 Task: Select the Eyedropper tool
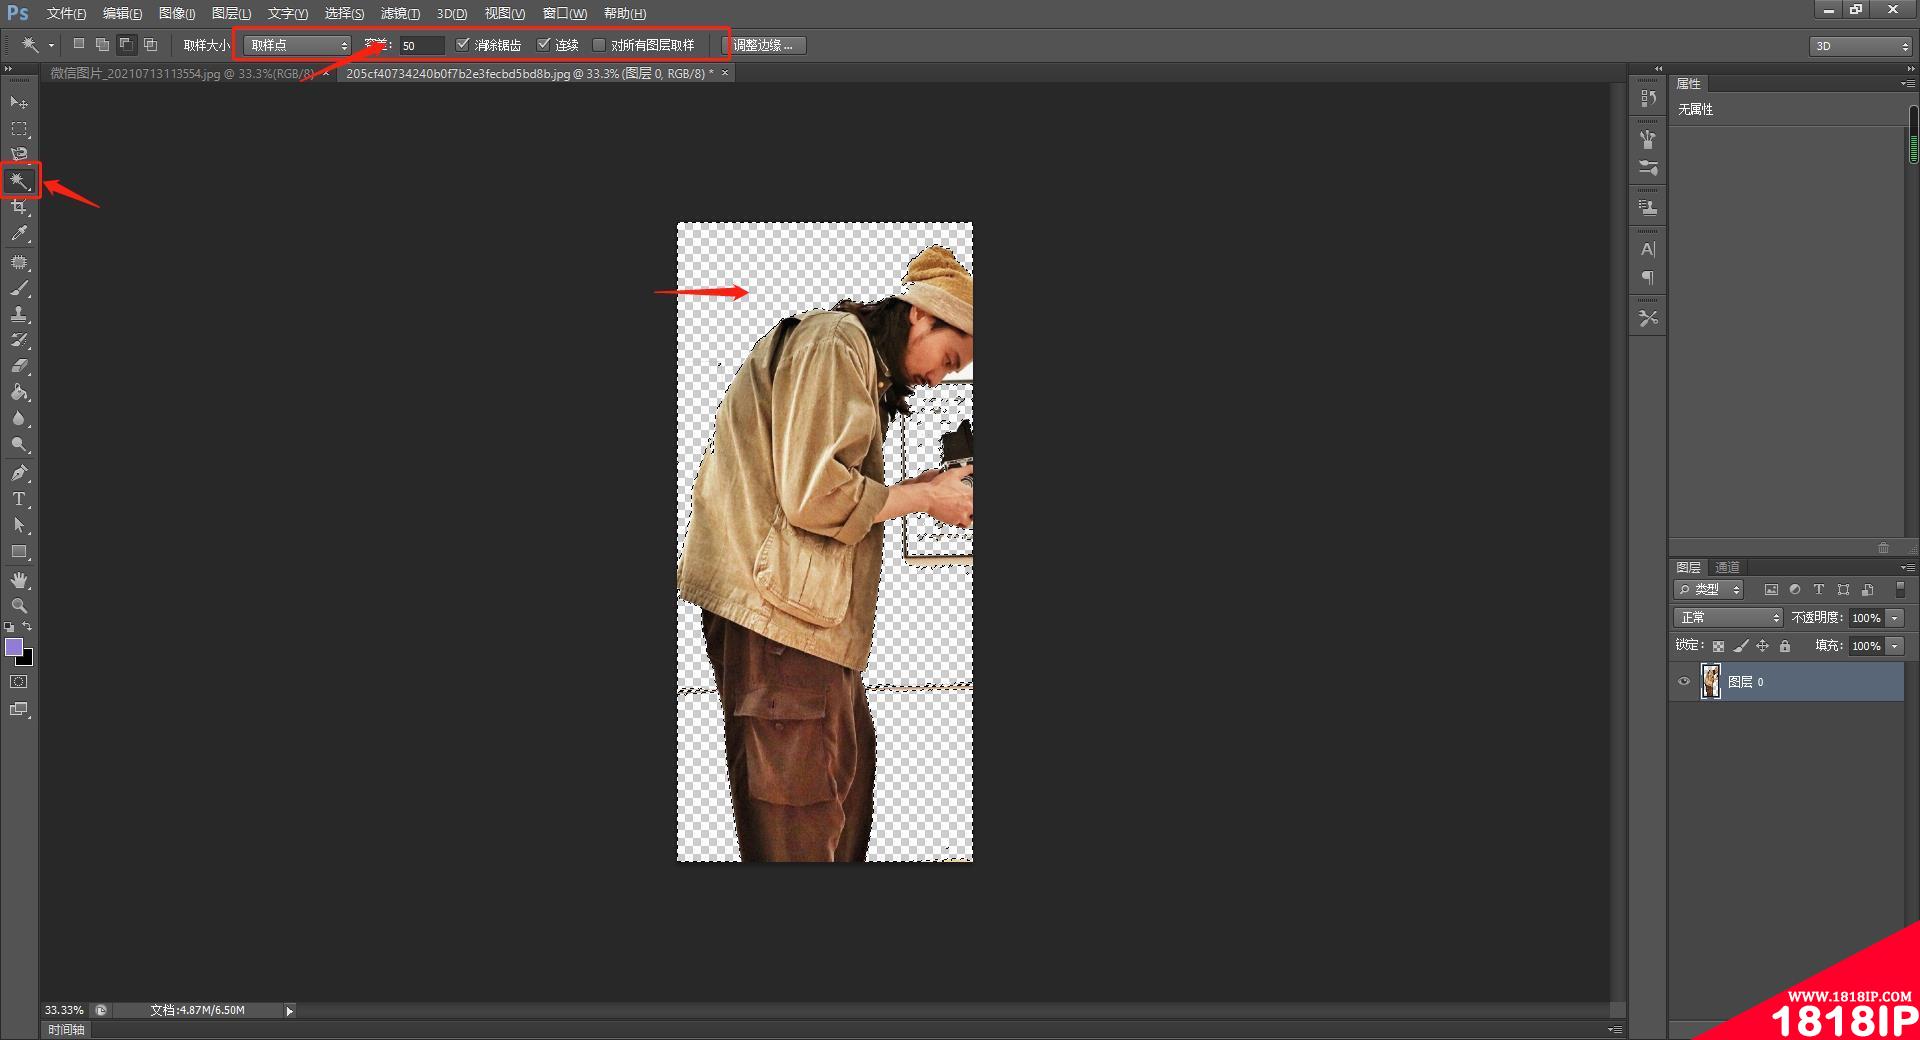(19, 234)
